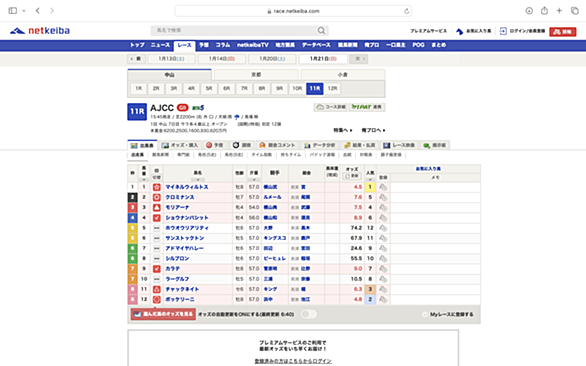The image size is (586, 366).
Task: Change mark for クロミナンス
Action: (157, 197)
